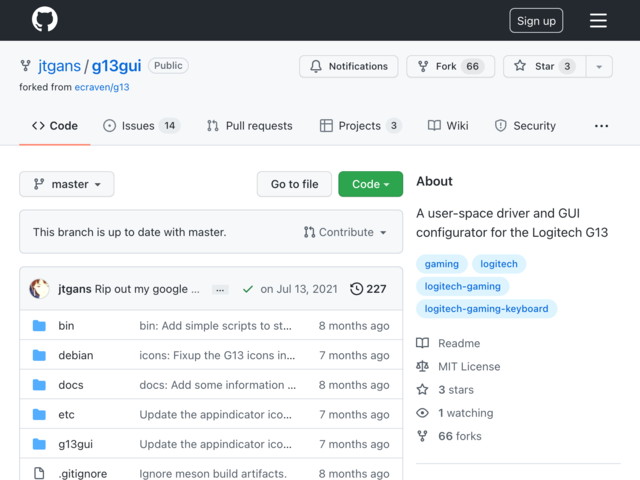Open commit 'bin: Add simple scripts to st...'
The height and width of the screenshot is (480, 640).
click(x=216, y=326)
